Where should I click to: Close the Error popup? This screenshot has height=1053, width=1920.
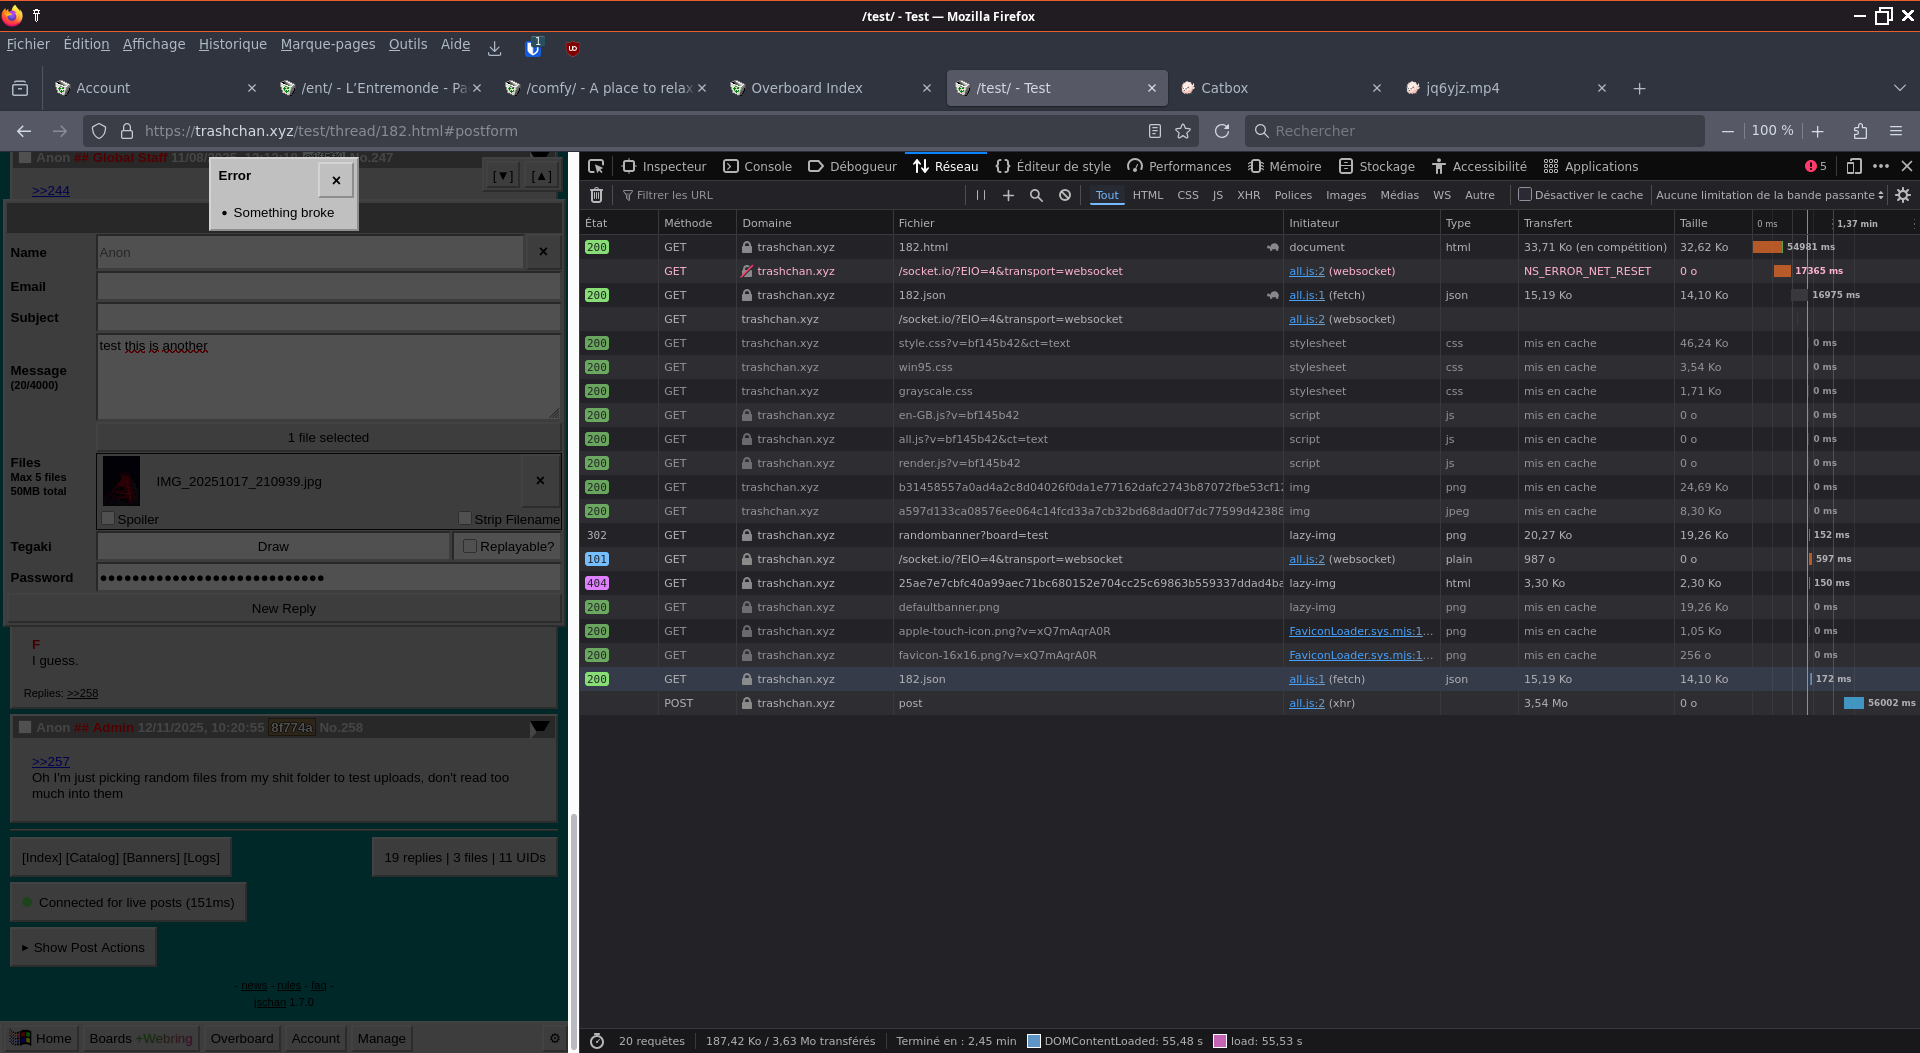336,180
